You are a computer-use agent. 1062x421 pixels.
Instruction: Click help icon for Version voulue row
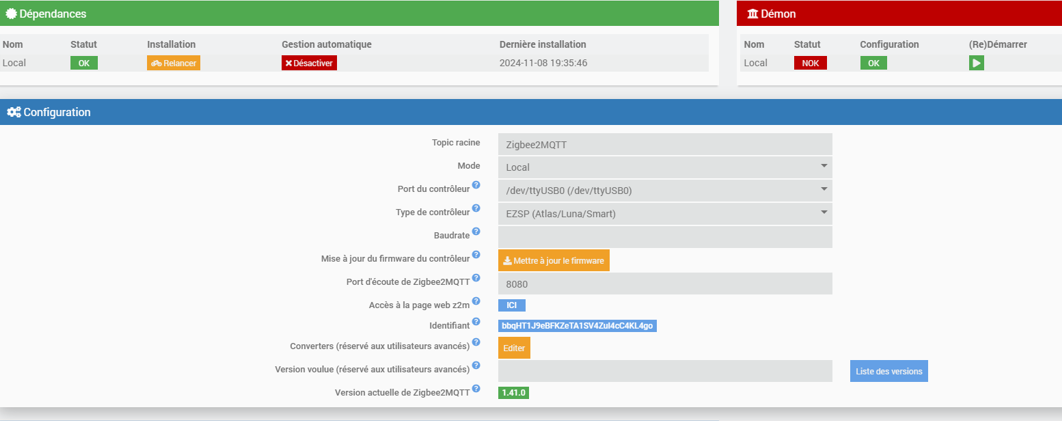click(x=476, y=365)
